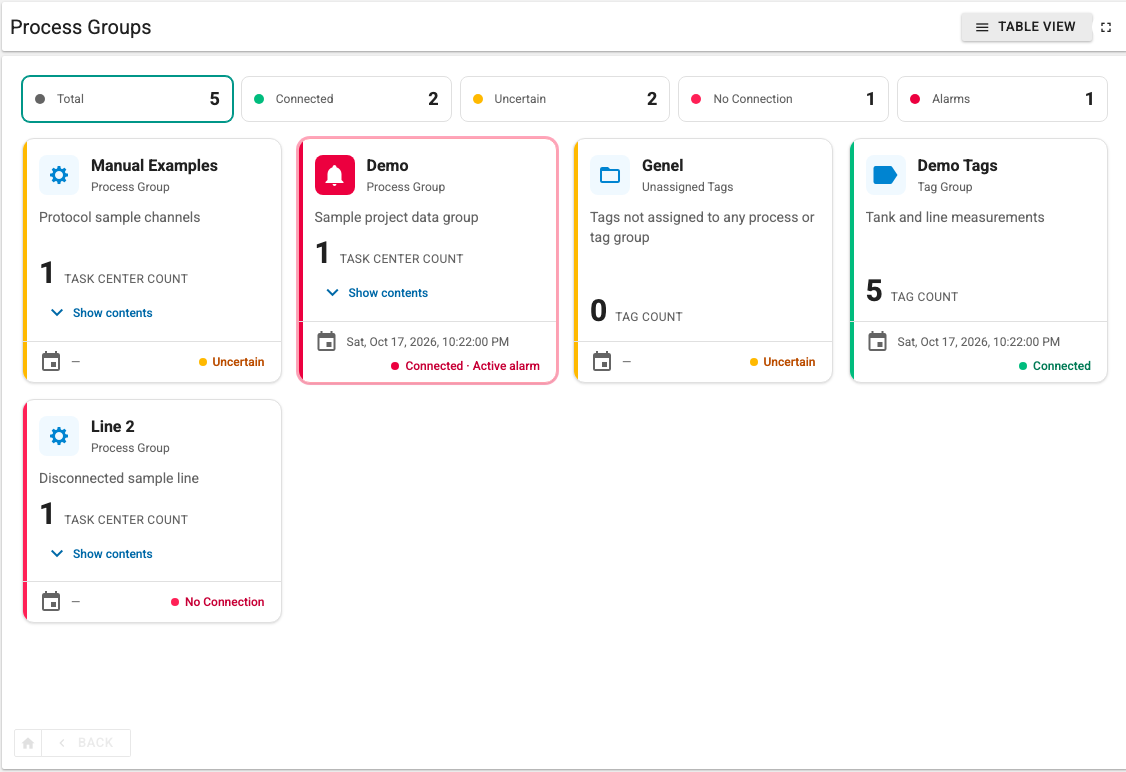Open the Demo Tags group title
Screen dimensions: 1126x772
coord(957,166)
